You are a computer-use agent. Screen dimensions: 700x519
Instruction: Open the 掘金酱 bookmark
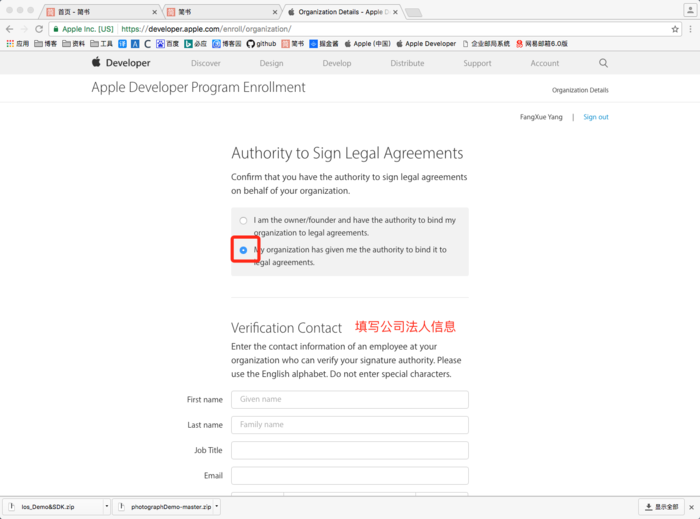[324, 44]
